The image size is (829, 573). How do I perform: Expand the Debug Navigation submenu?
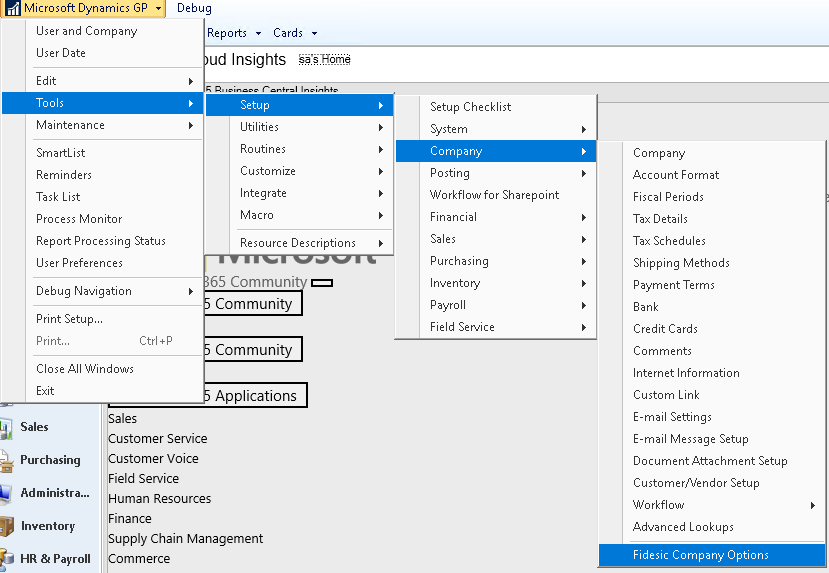tap(103, 291)
